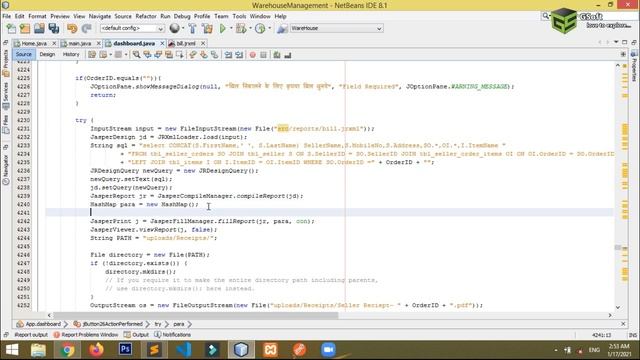Click the Comment icon in editor toolbar
Viewport: 640px width, 360px height.
(x=277, y=55)
